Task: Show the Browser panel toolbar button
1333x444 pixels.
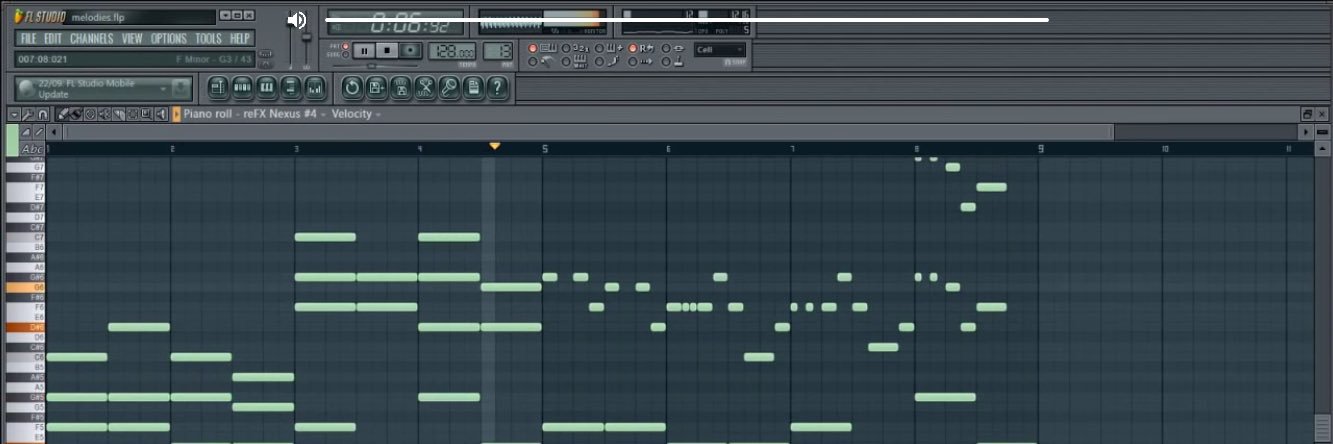Action: [291, 87]
